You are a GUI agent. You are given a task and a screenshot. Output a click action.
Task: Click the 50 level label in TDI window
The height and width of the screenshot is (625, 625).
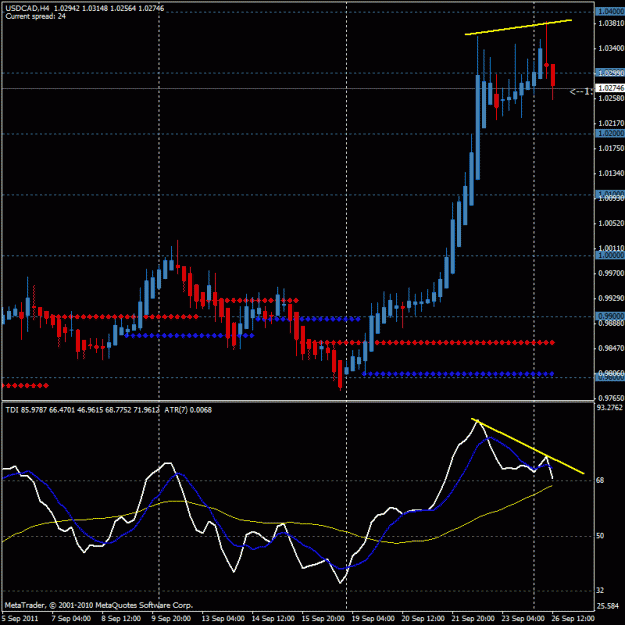(600, 536)
